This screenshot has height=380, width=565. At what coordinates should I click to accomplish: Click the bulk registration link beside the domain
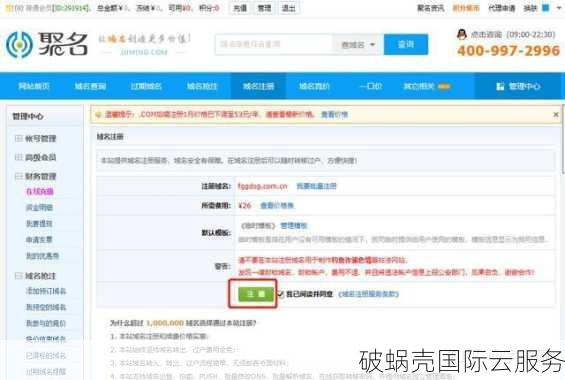pos(316,186)
